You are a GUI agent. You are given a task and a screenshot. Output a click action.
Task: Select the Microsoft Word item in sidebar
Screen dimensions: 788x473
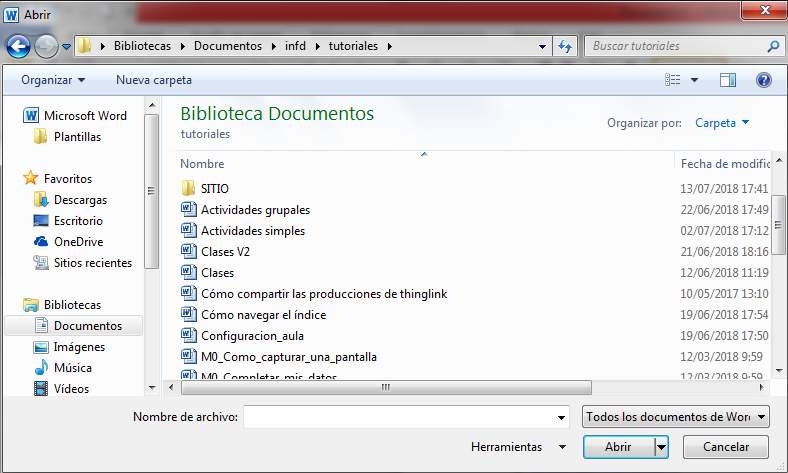(84, 116)
